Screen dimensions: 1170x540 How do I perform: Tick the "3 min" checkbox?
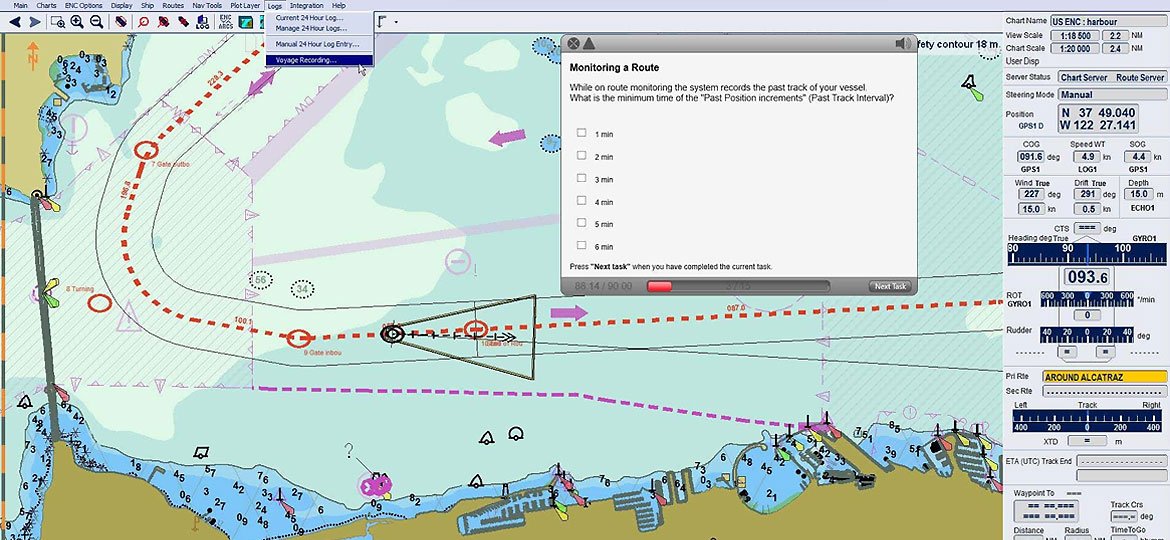581,178
